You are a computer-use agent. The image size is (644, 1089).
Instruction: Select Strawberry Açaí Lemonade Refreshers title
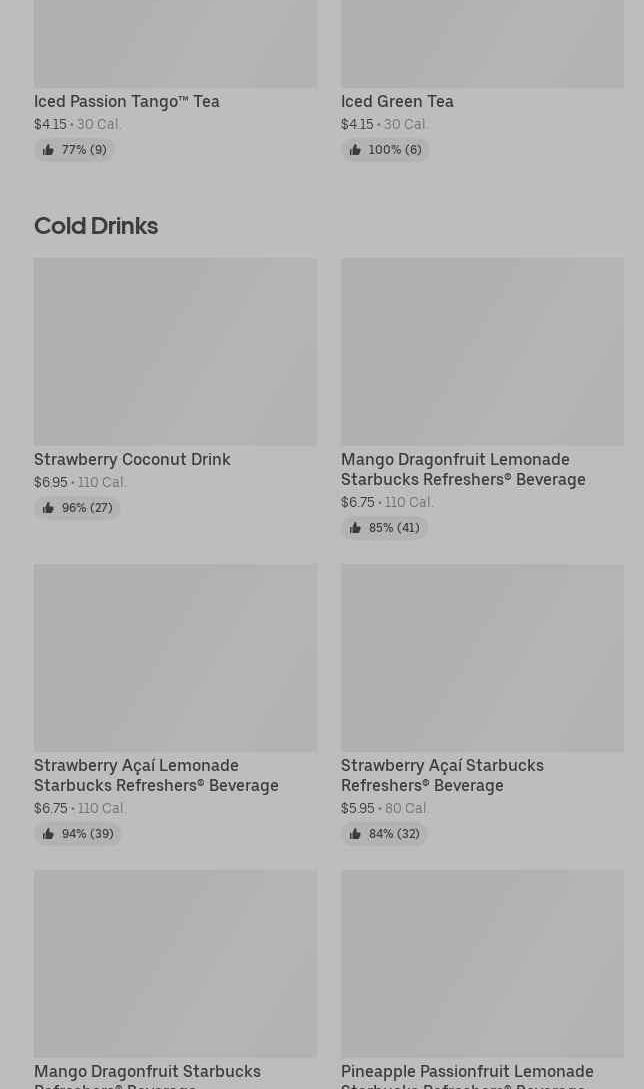point(156,775)
